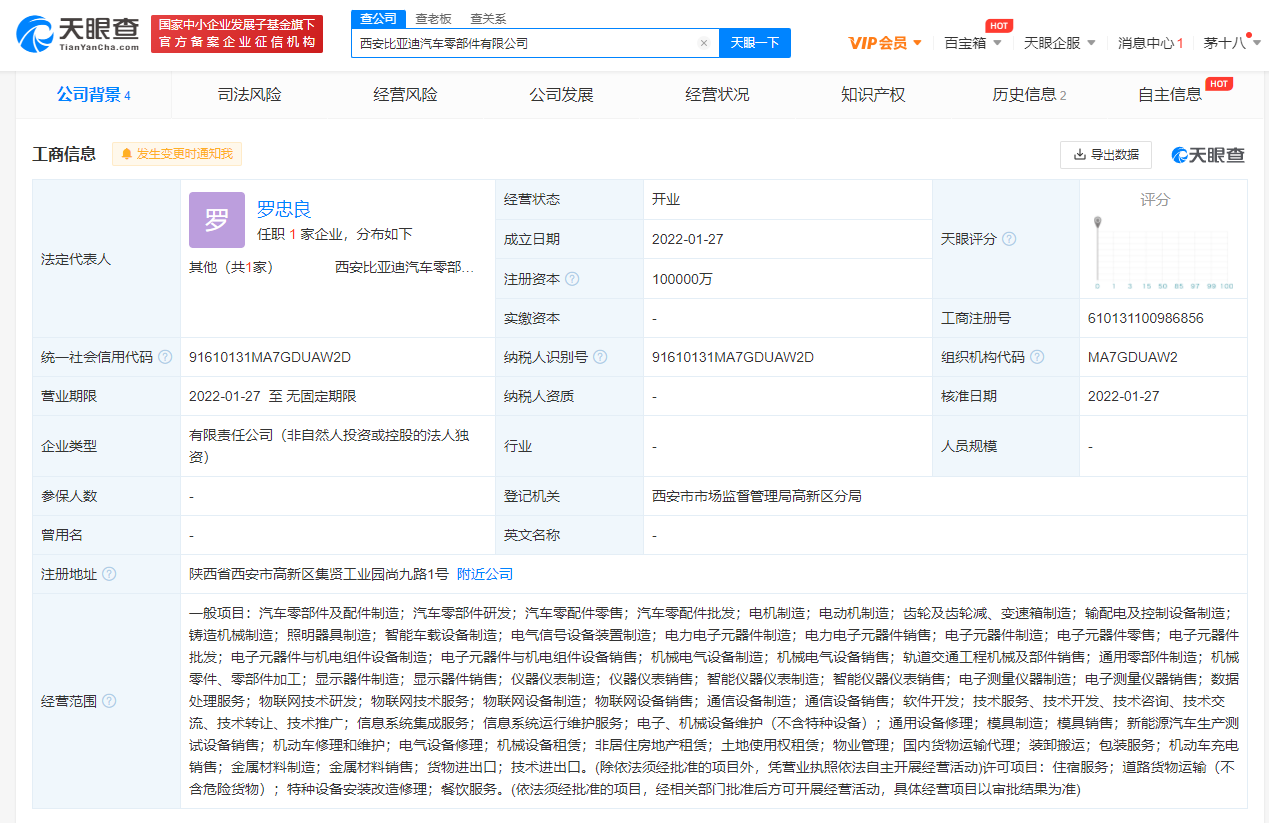Screen dimensions: 1269x823
Task: Click help icon beside 注册地址
Action: 109,574
